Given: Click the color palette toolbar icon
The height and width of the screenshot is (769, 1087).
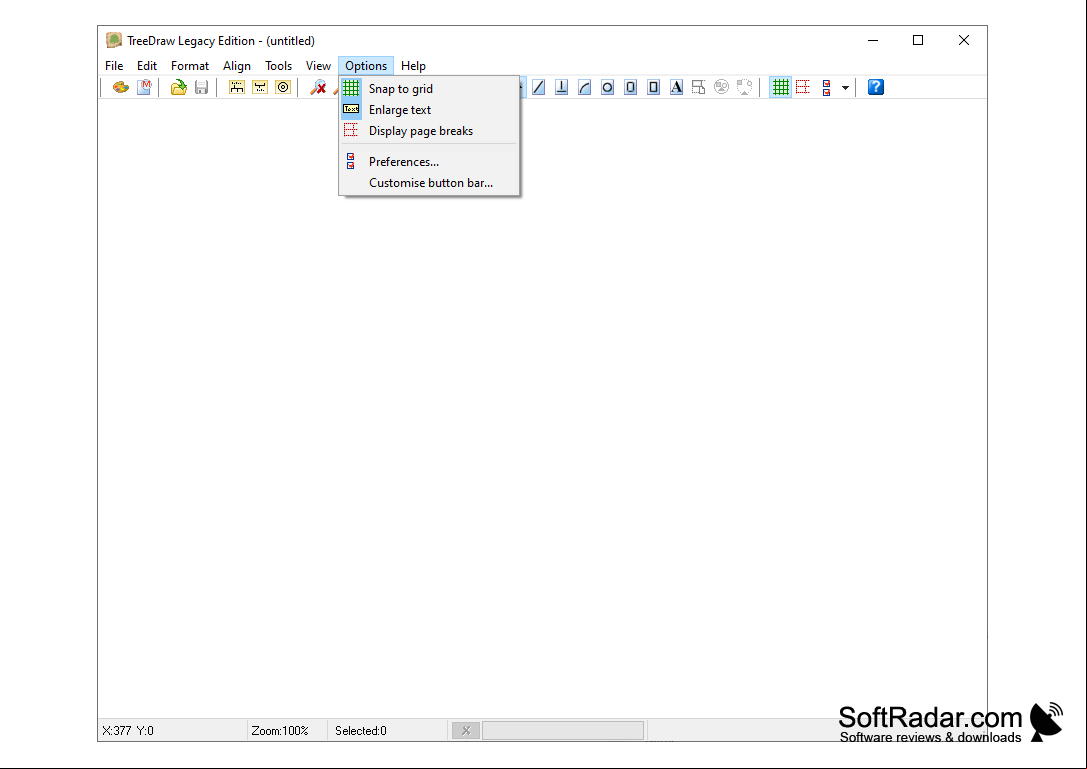Looking at the screenshot, I should click(x=121, y=87).
